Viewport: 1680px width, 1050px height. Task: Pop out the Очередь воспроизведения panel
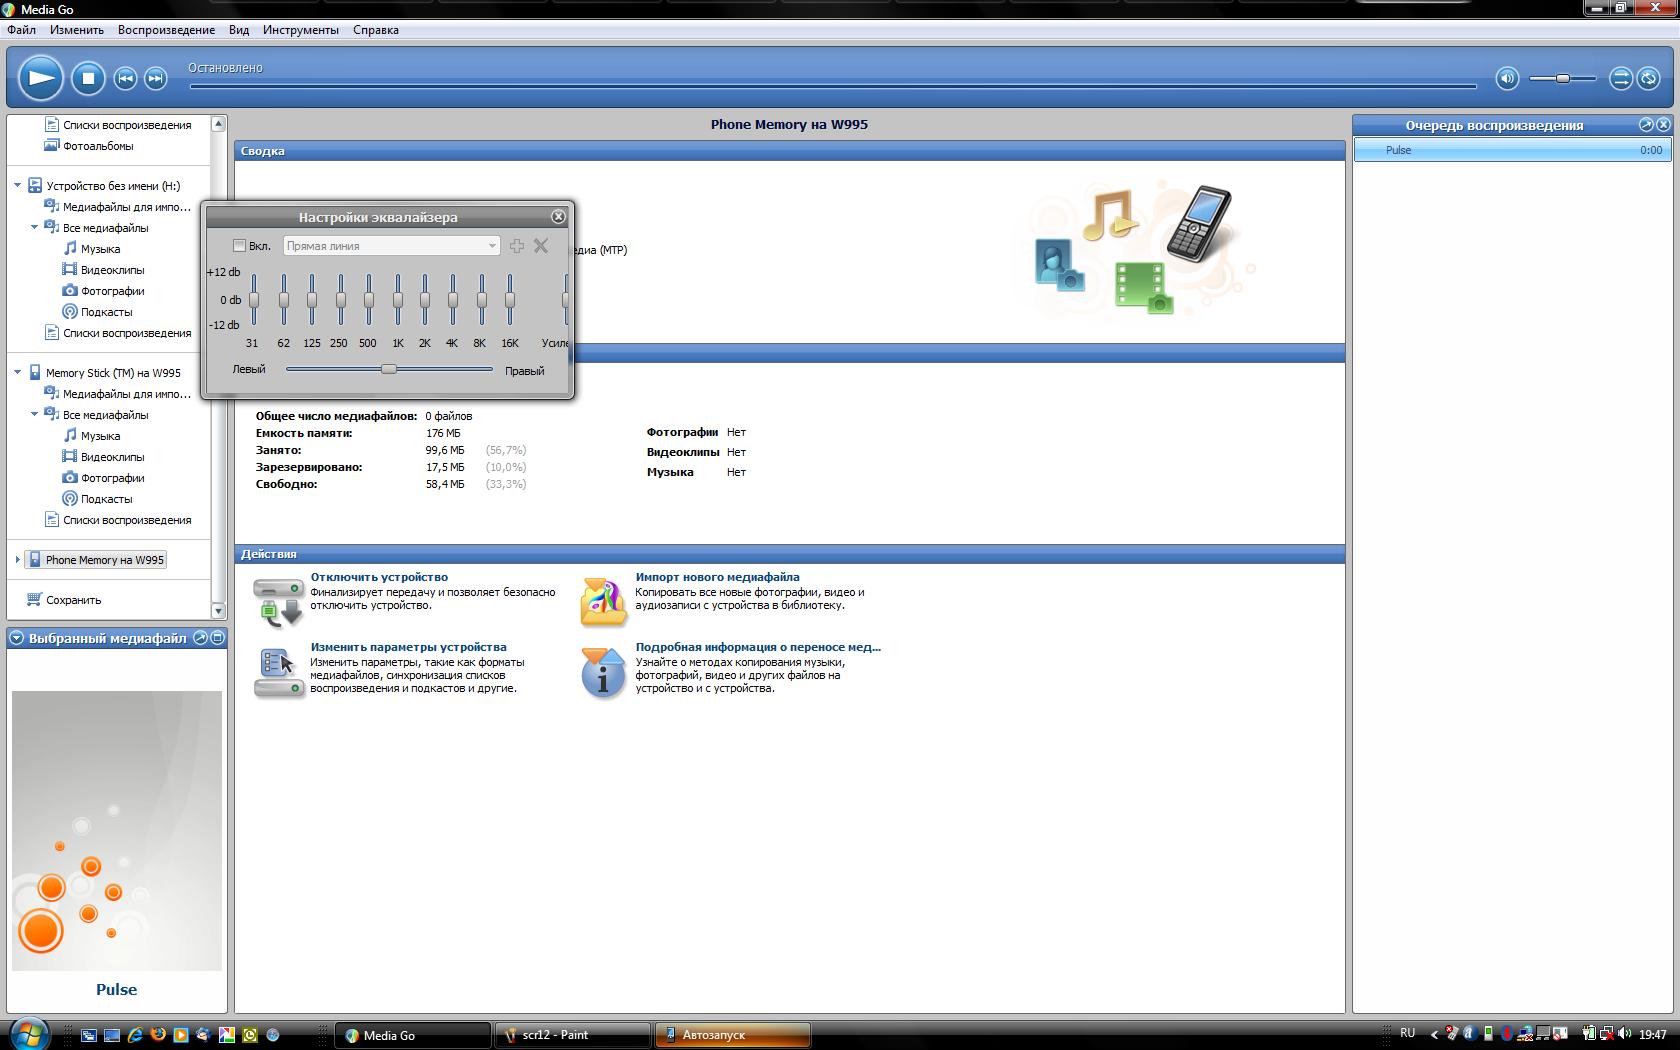tap(1646, 125)
